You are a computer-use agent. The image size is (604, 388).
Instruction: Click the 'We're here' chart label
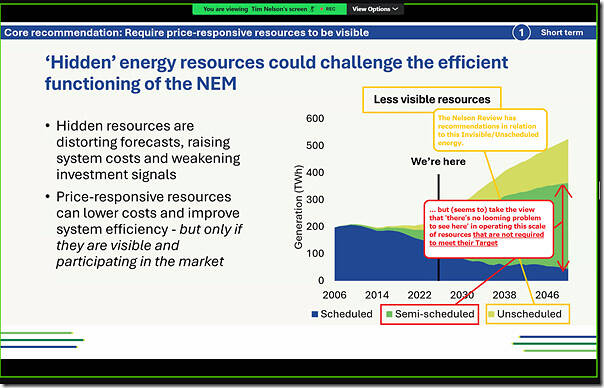(438, 161)
